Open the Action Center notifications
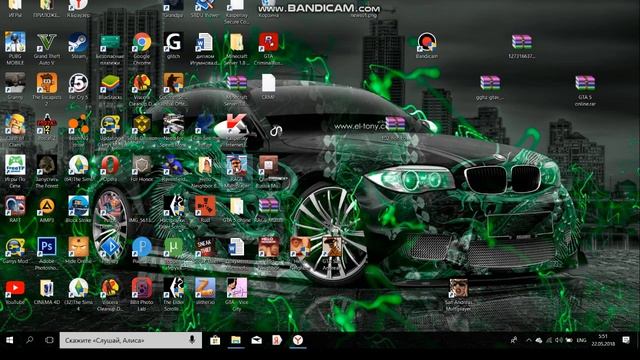This screenshot has height=360, width=640. pos(626,340)
